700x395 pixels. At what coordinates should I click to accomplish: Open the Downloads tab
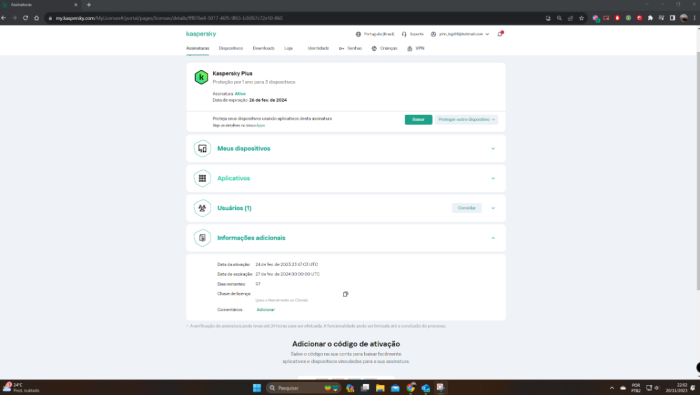[x=263, y=48]
